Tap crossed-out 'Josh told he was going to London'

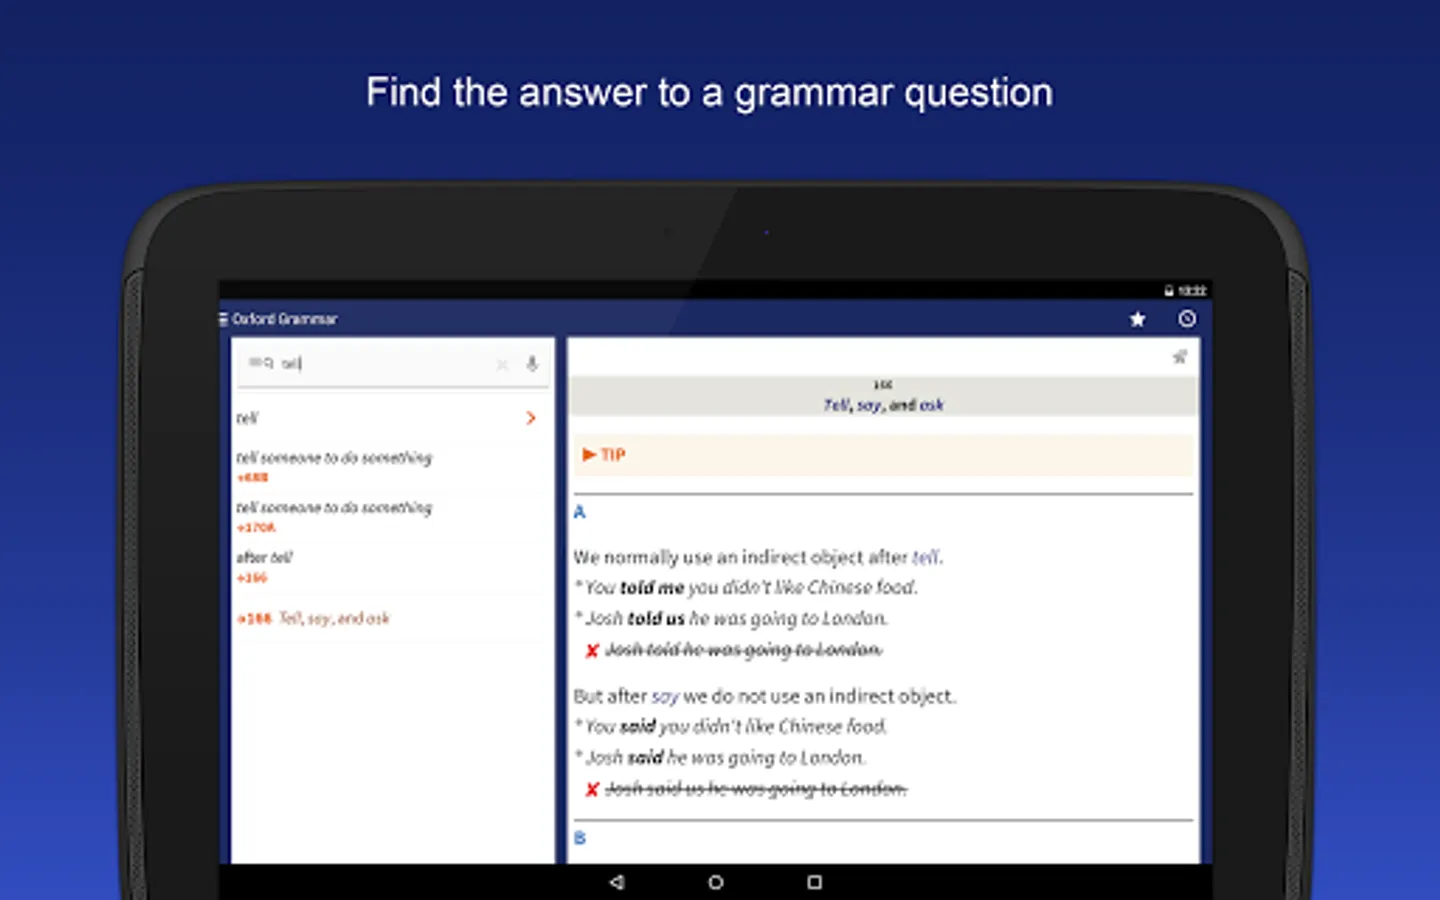point(744,650)
